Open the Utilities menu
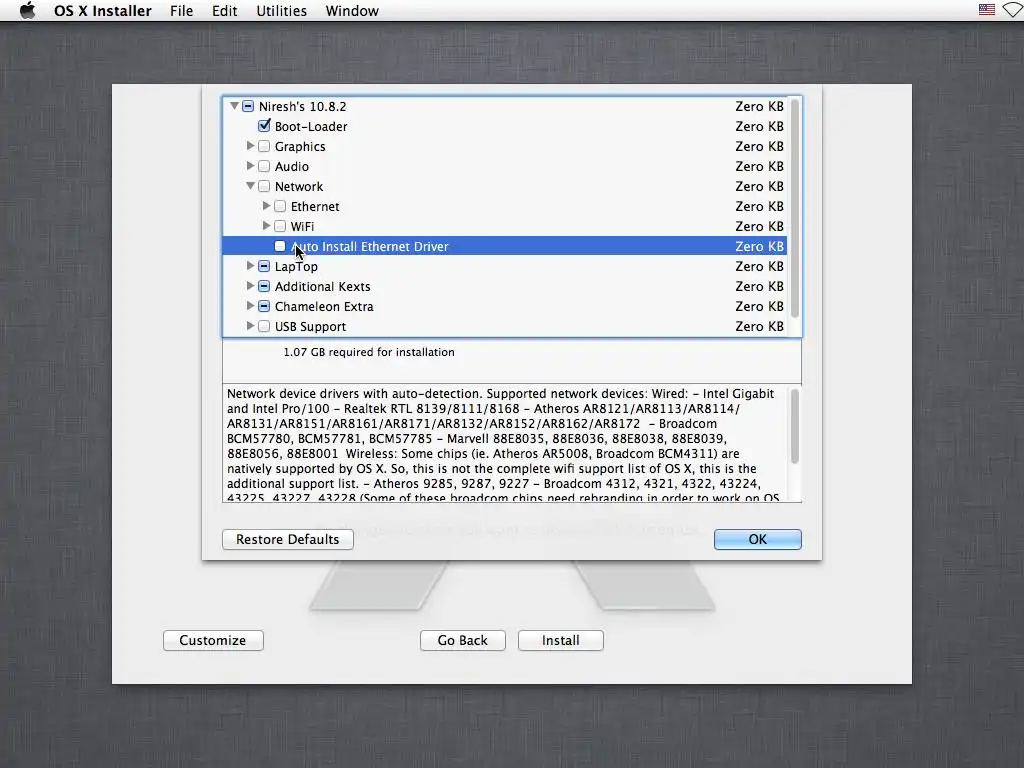Screen dimensions: 1024x768 281,10
